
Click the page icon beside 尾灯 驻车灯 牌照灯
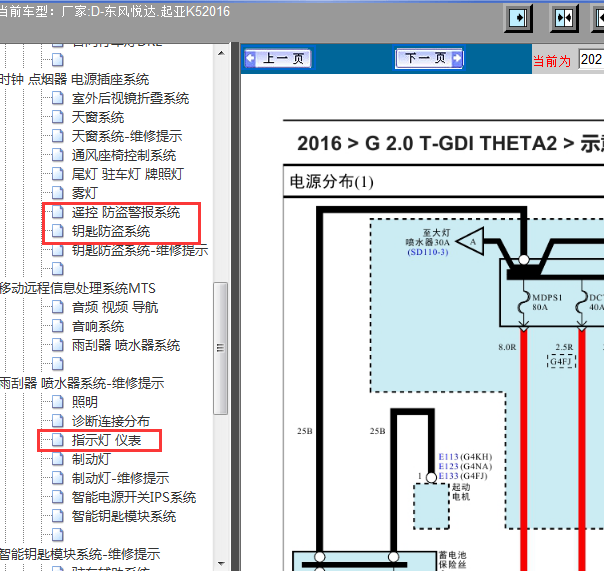(58, 174)
